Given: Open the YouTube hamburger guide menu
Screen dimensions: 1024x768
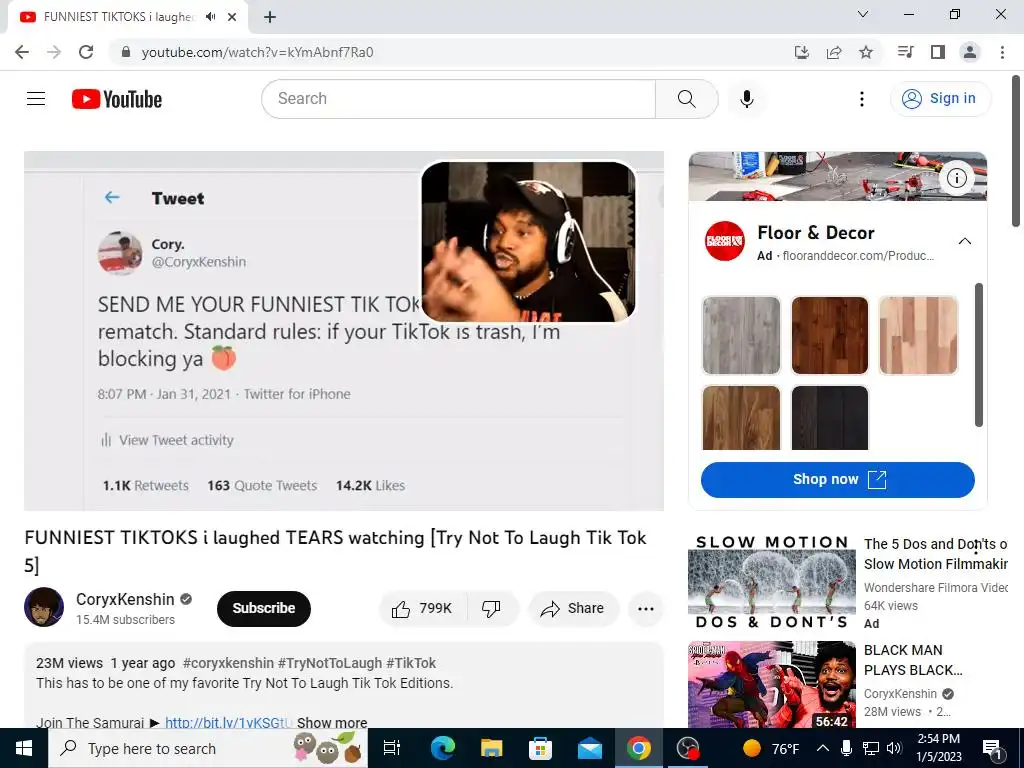Looking at the screenshot, I should [36, 99].
